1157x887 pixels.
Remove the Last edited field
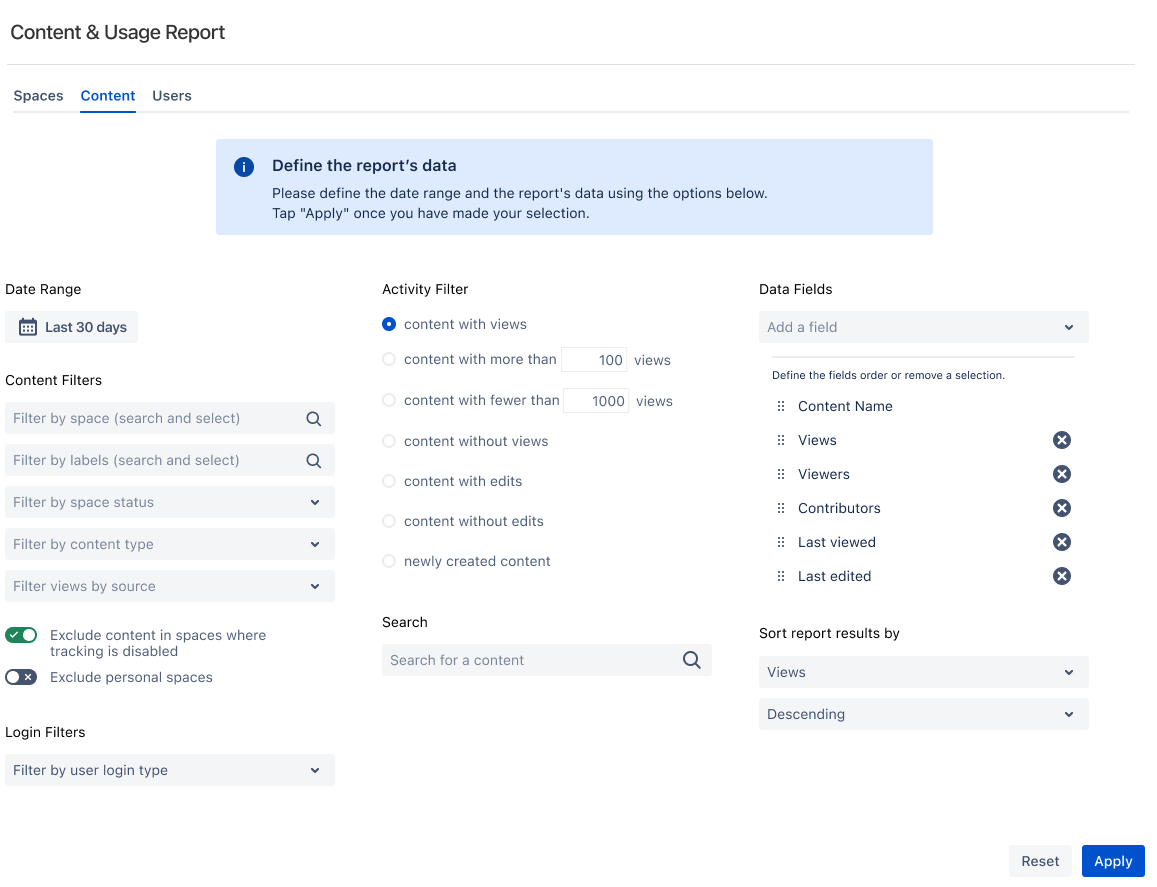click(1062, 576)
